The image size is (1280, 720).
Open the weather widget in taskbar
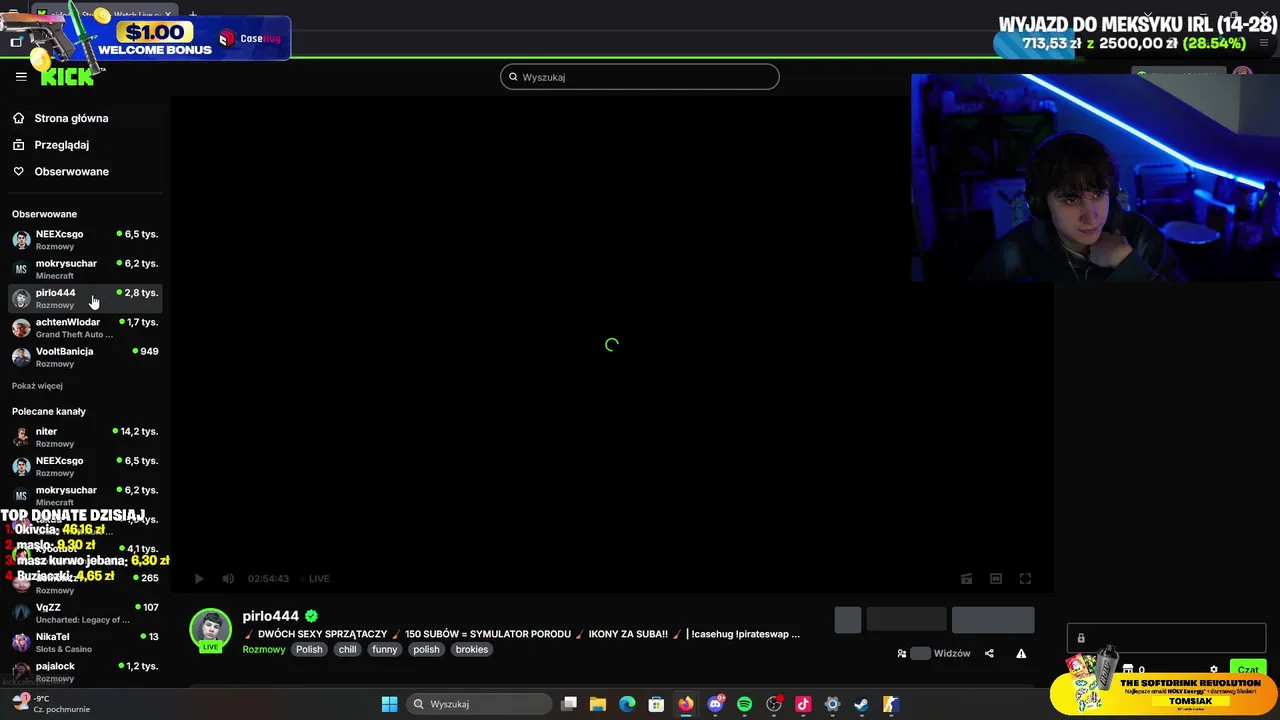click(x=50, y=704)
